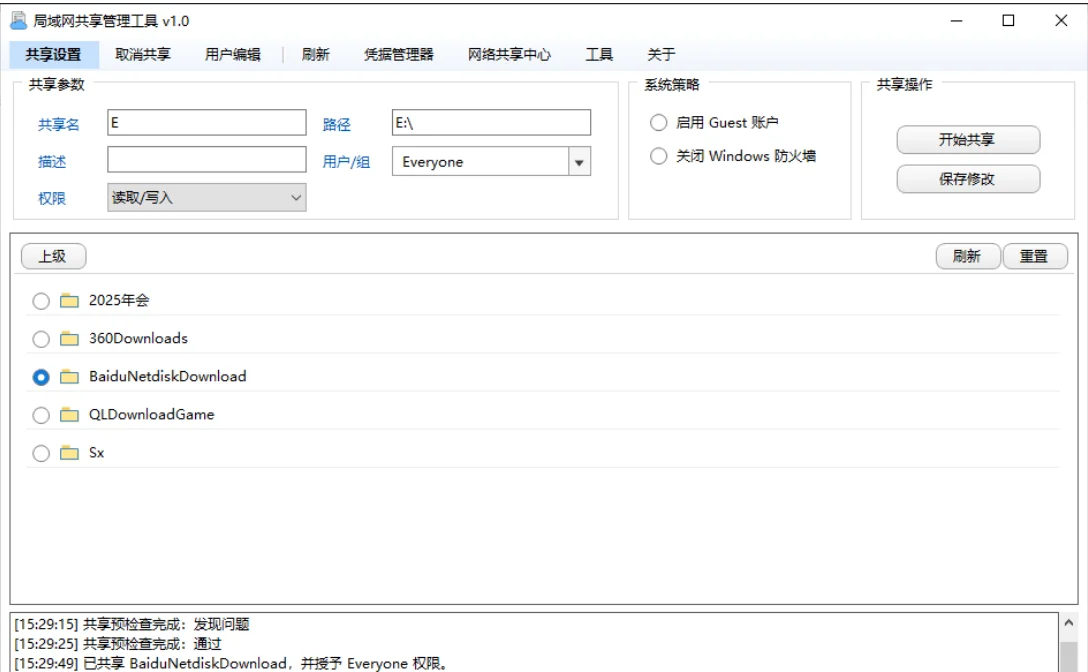The width and height of the screenshot is (1088, 672).
Task: Toggle 关闭 Windows 防火墙 option
Action: [x=658, y=156]
